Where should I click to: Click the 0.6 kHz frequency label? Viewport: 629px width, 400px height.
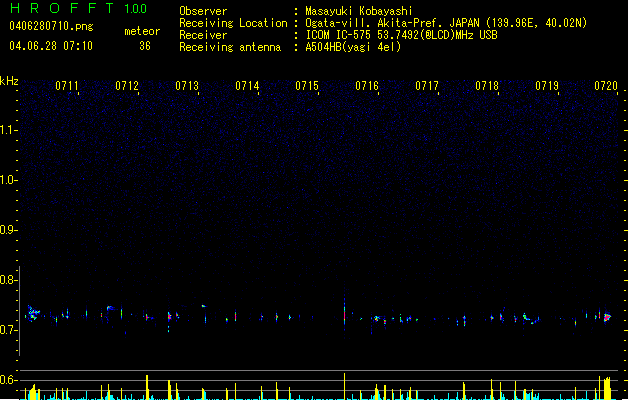click(x=8, y=380)
